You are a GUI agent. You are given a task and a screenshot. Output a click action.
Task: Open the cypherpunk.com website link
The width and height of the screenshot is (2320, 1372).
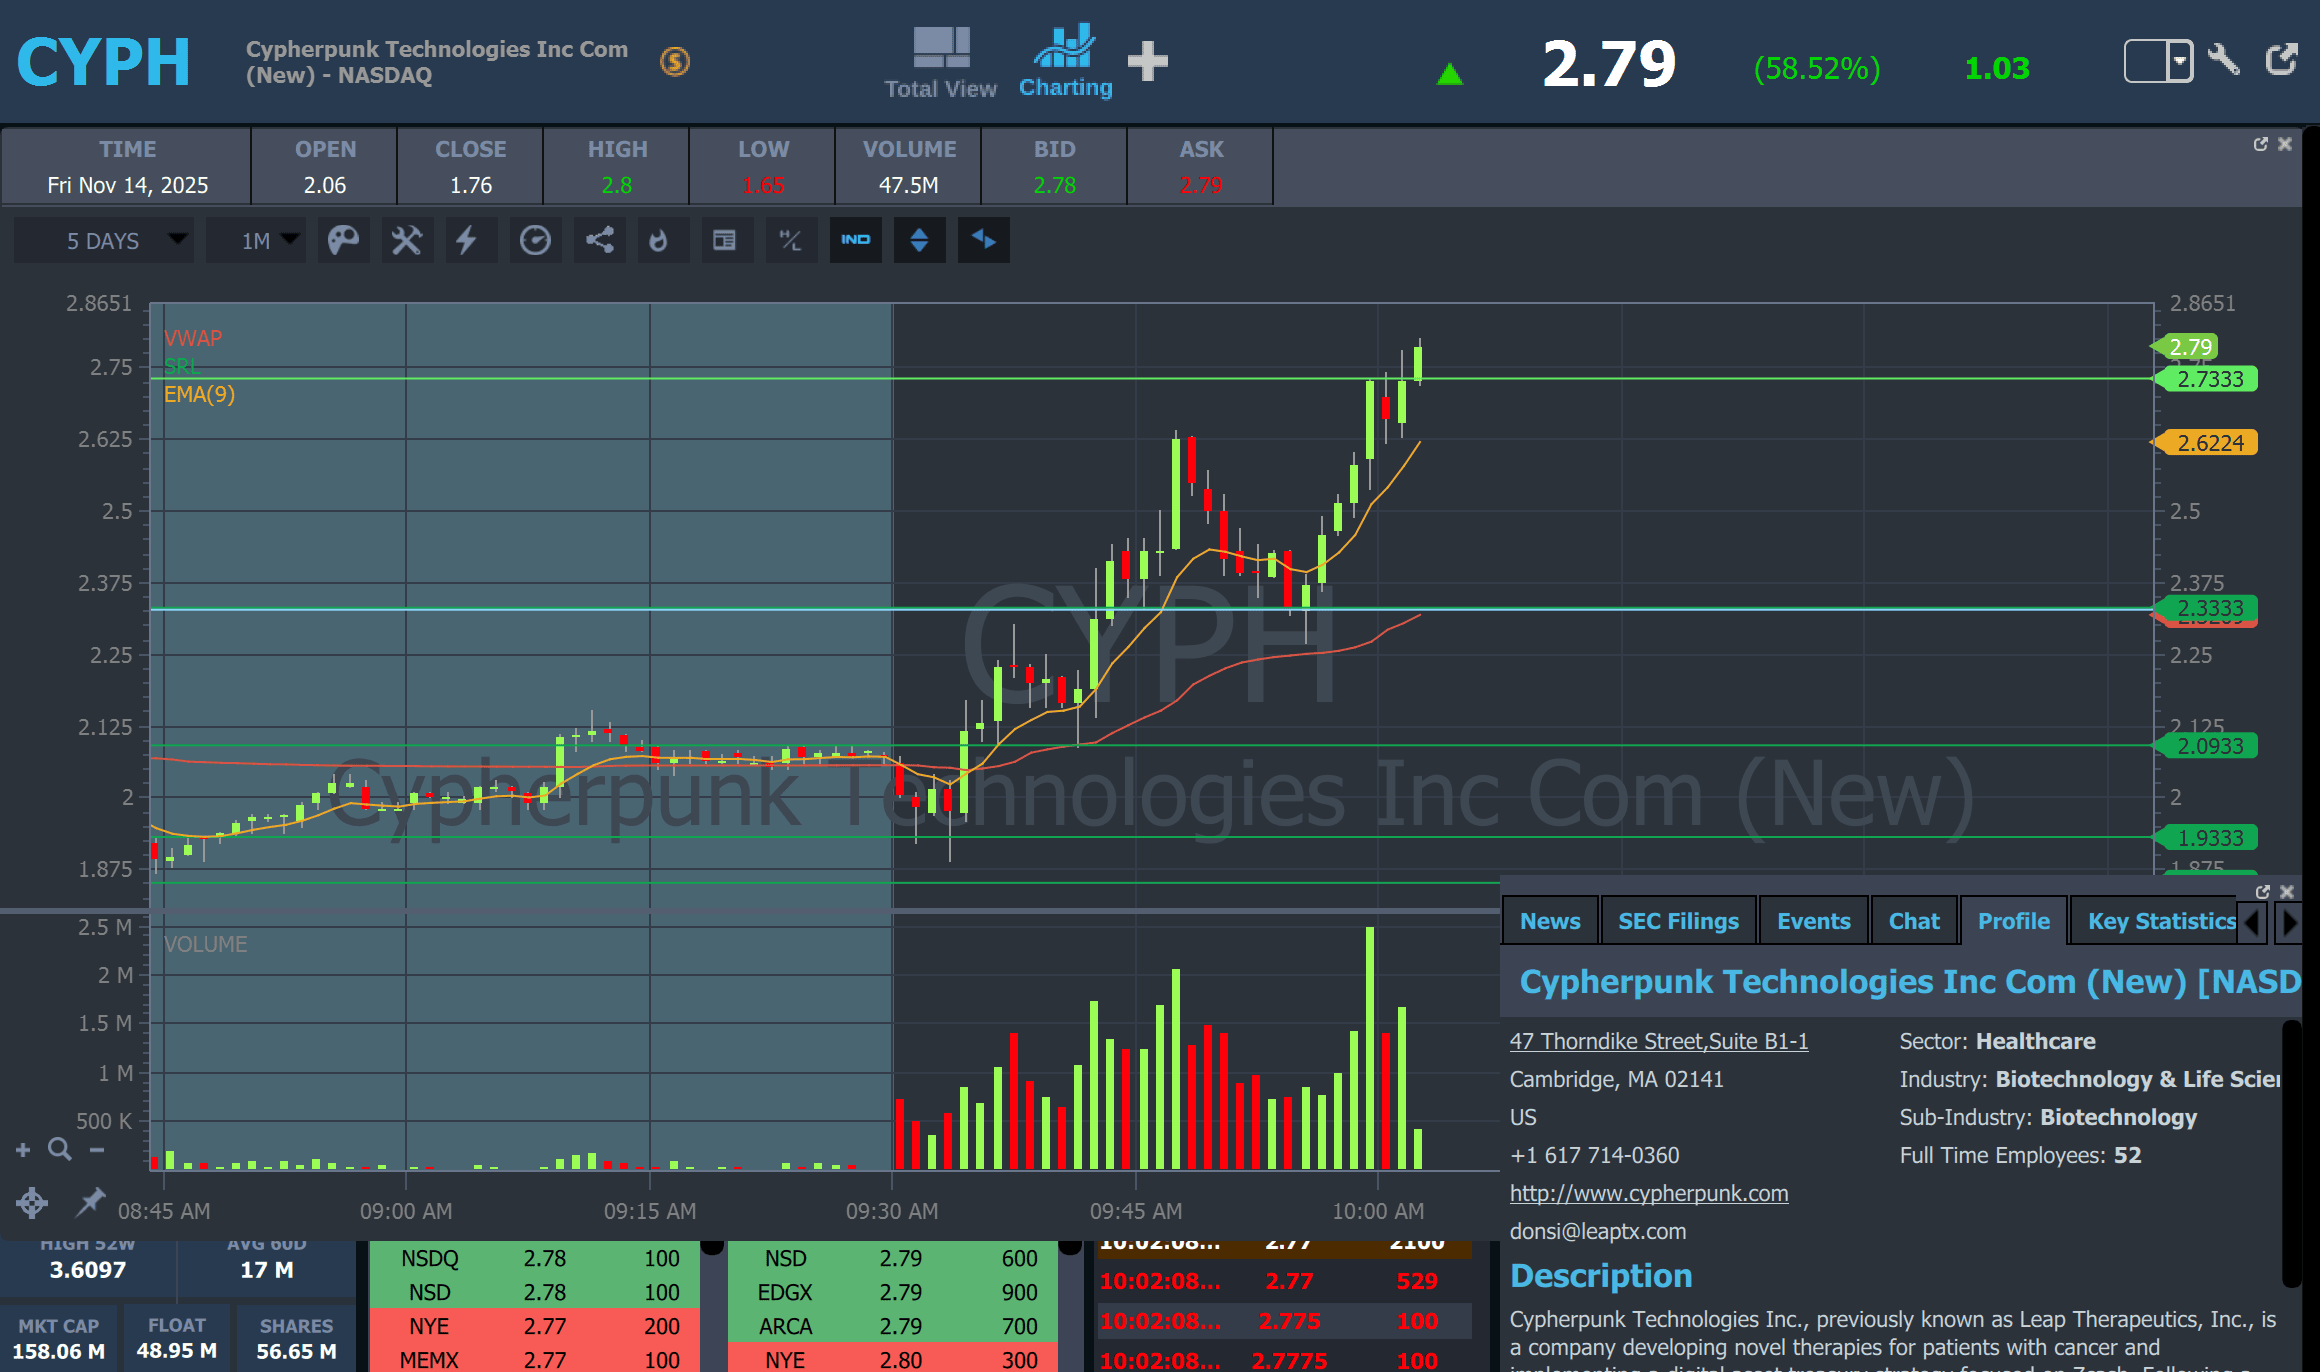[x=1648, y=1193]
